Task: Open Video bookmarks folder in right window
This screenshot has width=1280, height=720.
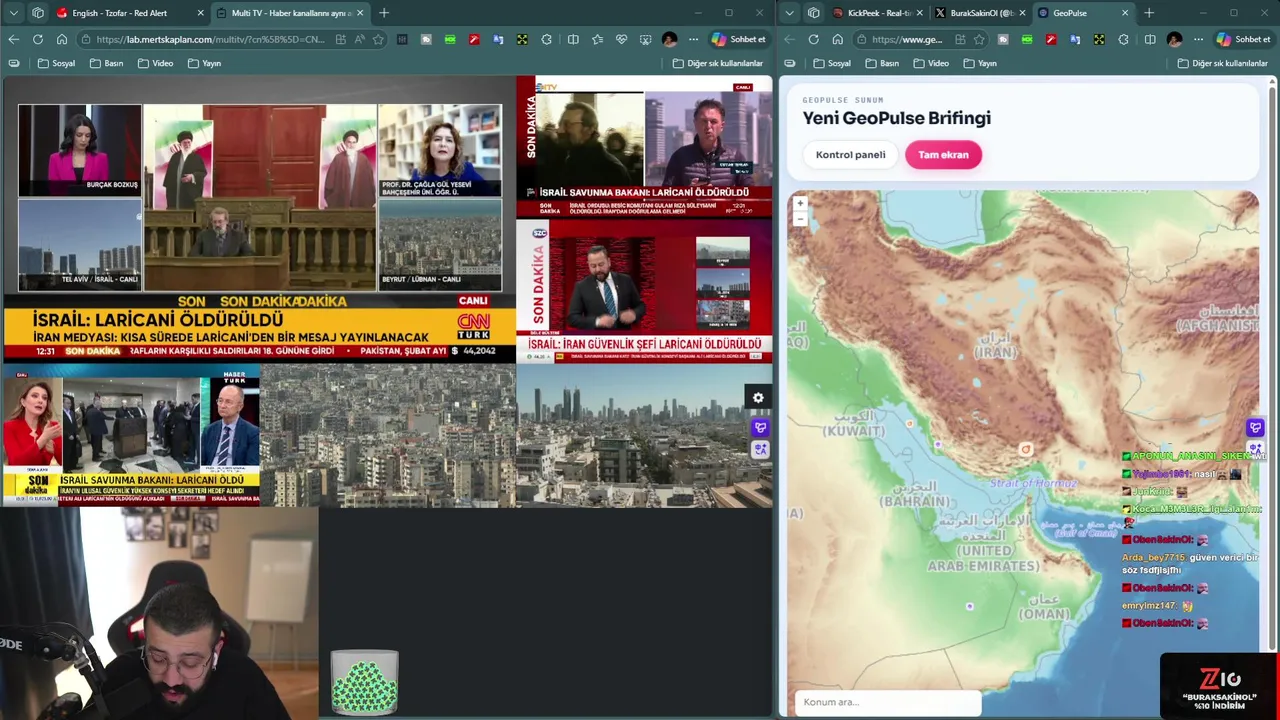Action: point(931,63)
